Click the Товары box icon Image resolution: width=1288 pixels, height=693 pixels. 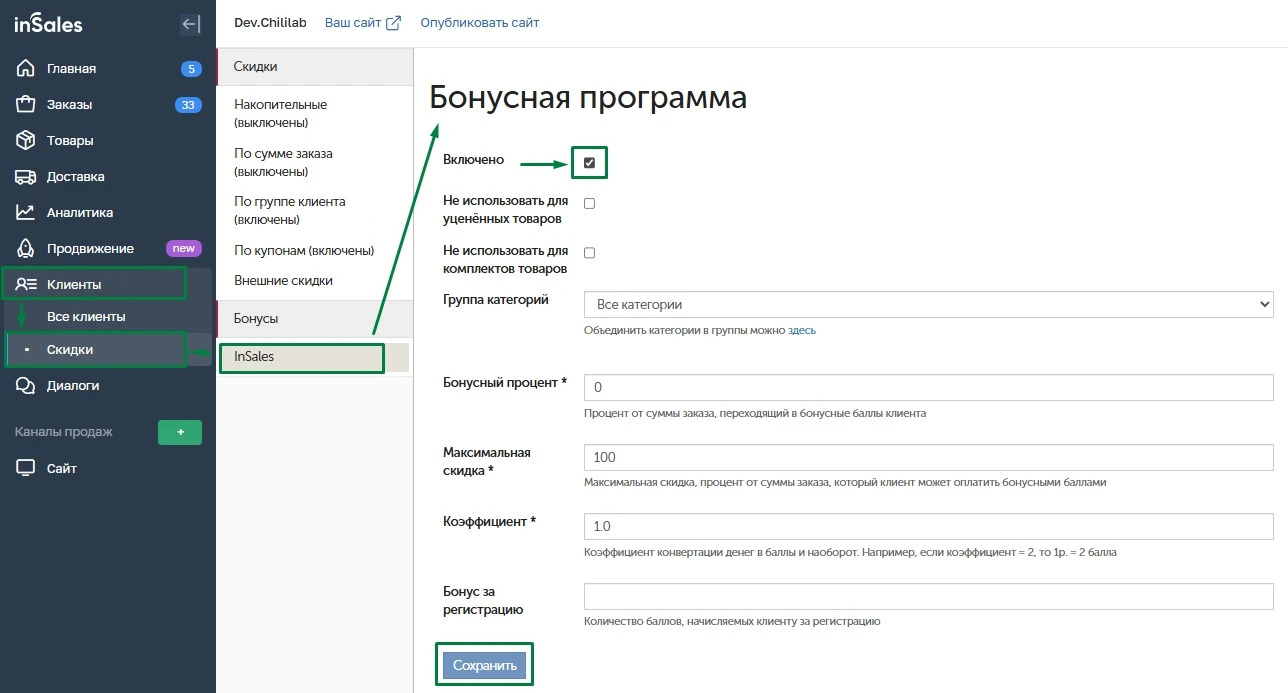coord(26,141)
